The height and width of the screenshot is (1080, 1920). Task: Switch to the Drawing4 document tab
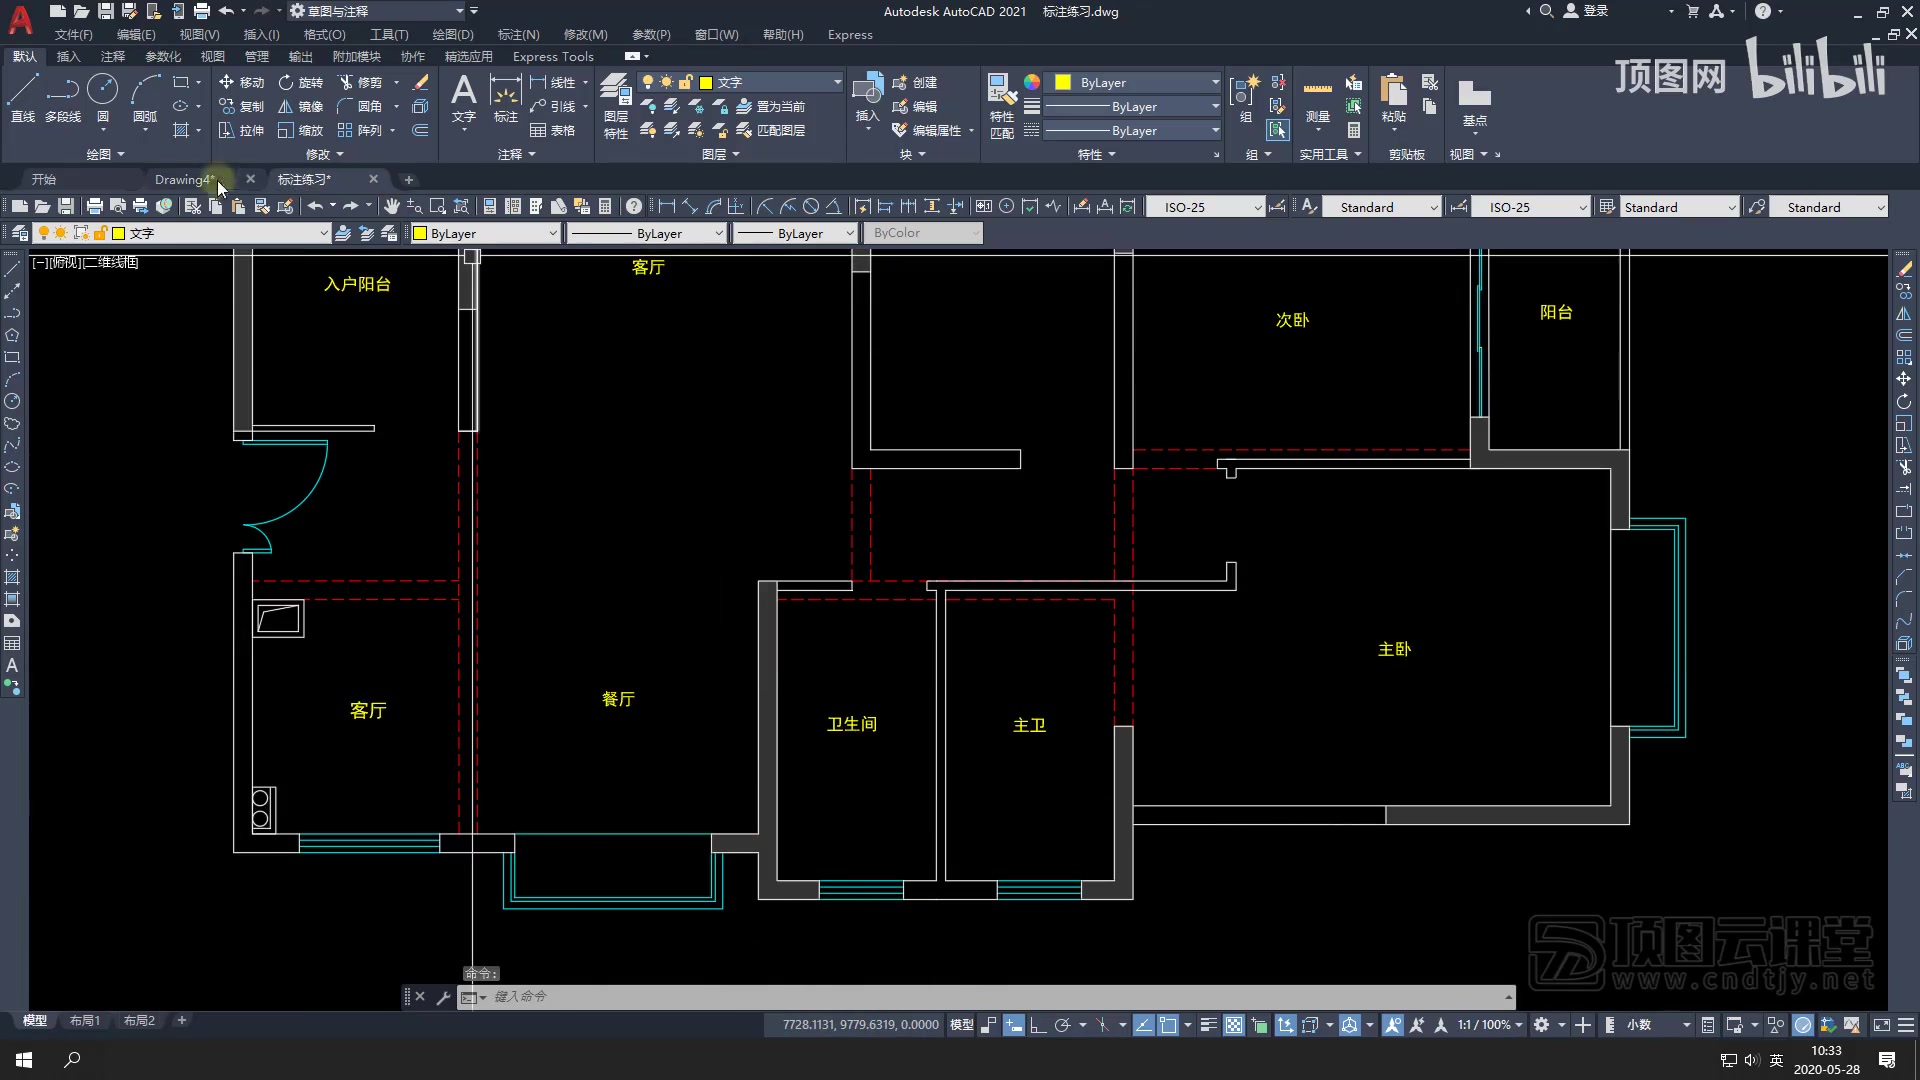coord(184,179)
